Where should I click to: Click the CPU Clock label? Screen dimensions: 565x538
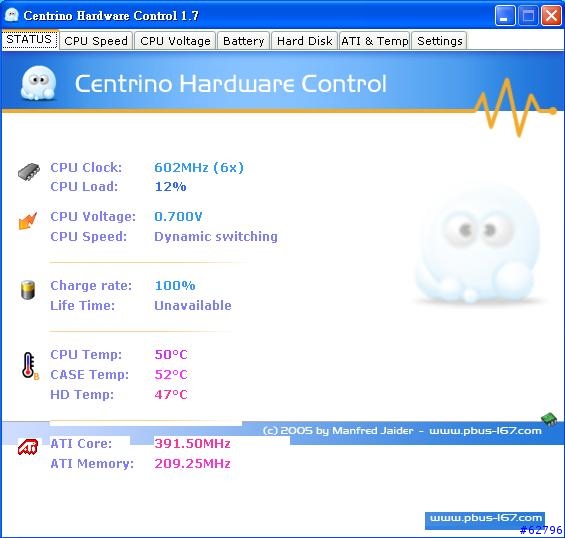coord(86,168)
